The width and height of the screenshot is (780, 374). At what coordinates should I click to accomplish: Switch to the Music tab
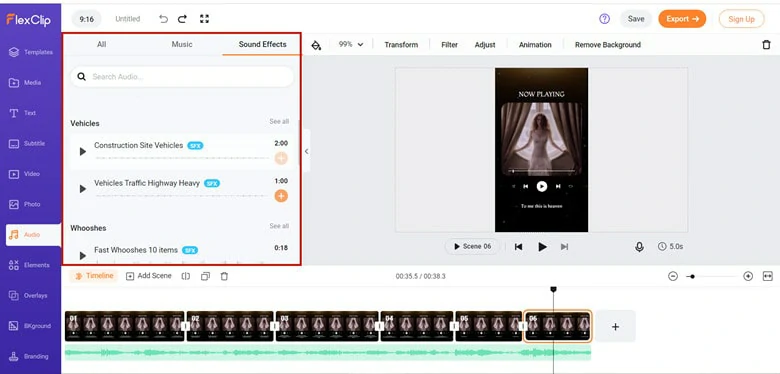tap(182, 44)
